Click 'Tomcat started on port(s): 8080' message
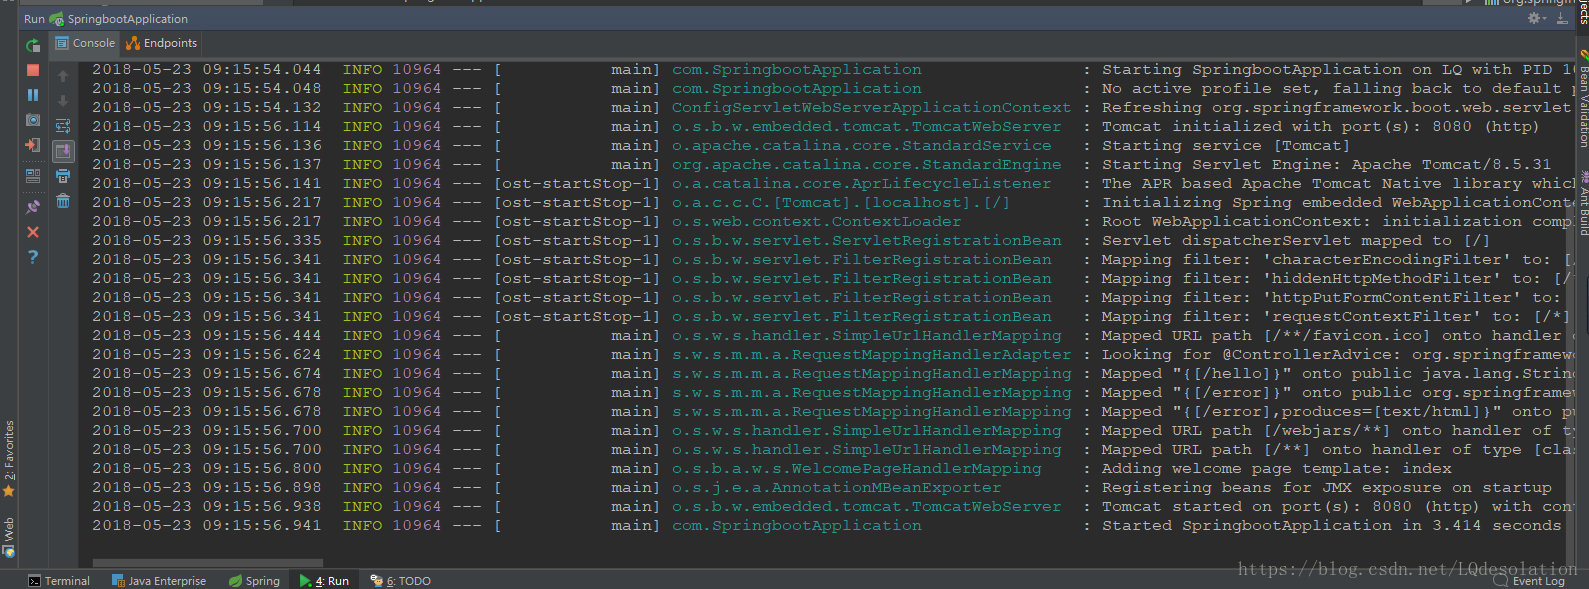The image size is (1589, 589). 1337,507
